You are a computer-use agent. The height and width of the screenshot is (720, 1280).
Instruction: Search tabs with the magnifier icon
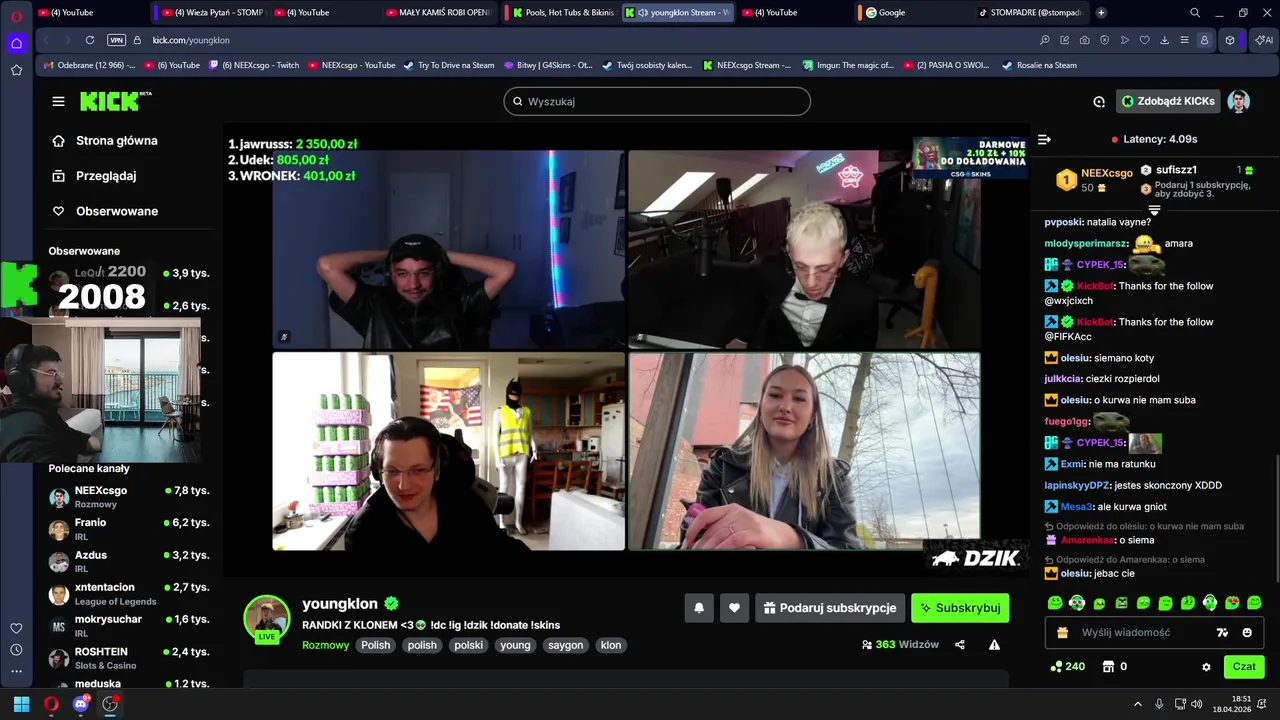coord(1195,13)
